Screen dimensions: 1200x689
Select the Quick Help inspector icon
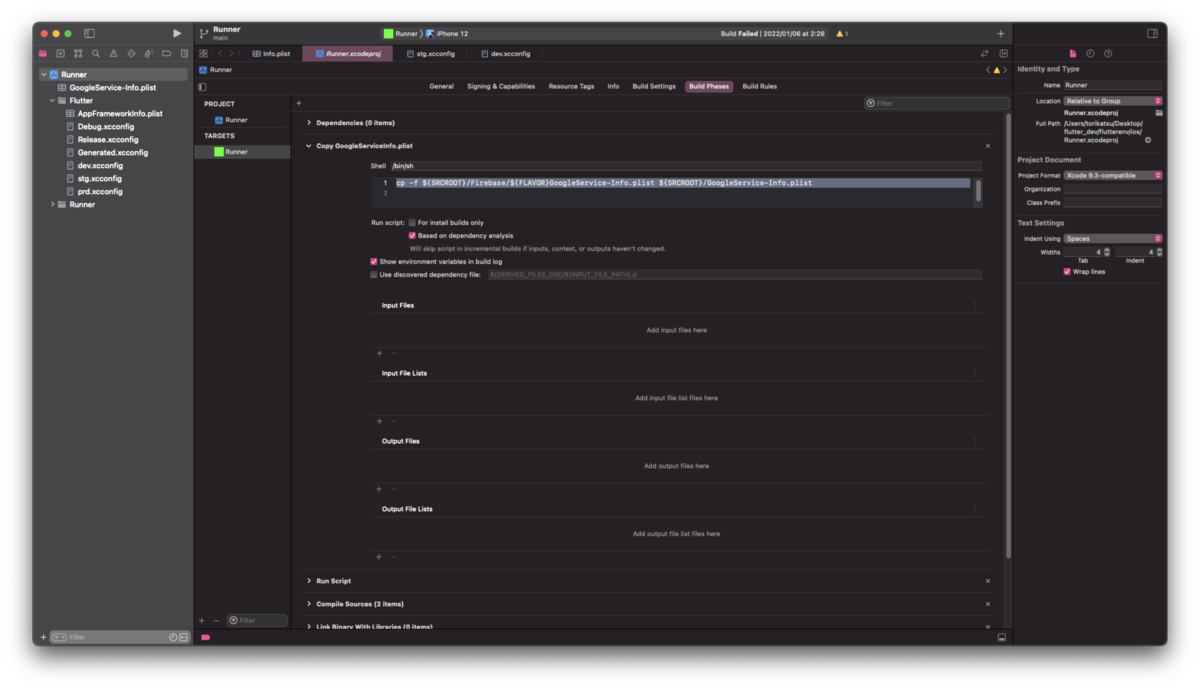[x=1108, y=53]
